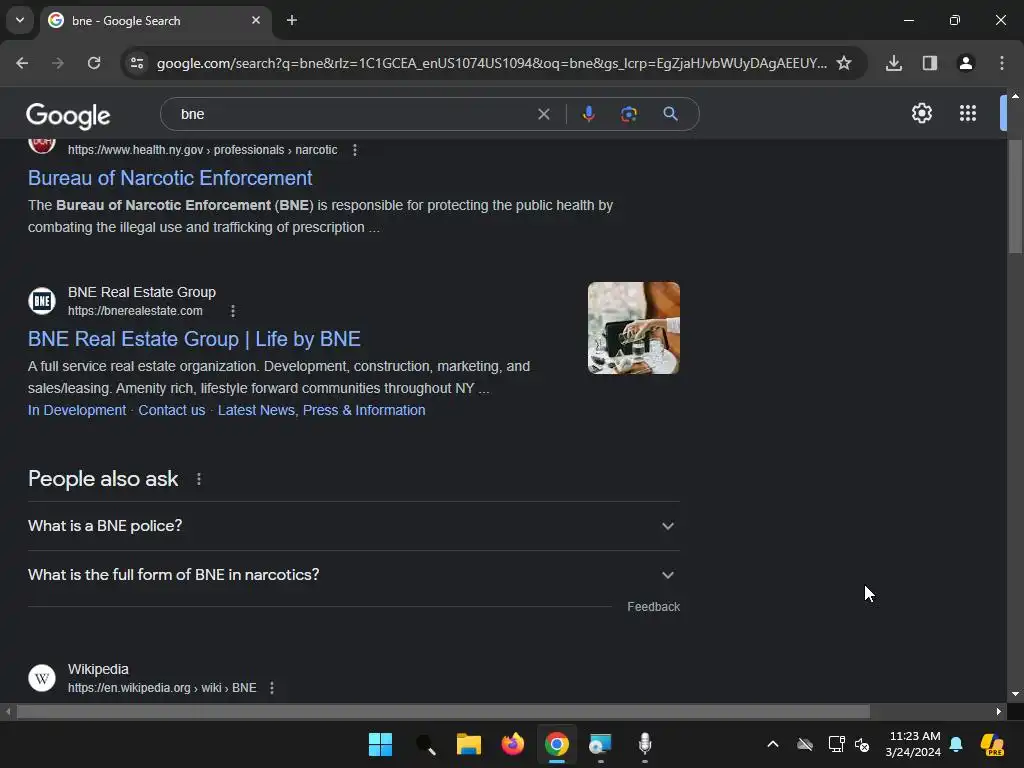Click the https://bnerealestate.com URL text

point(135,311)
